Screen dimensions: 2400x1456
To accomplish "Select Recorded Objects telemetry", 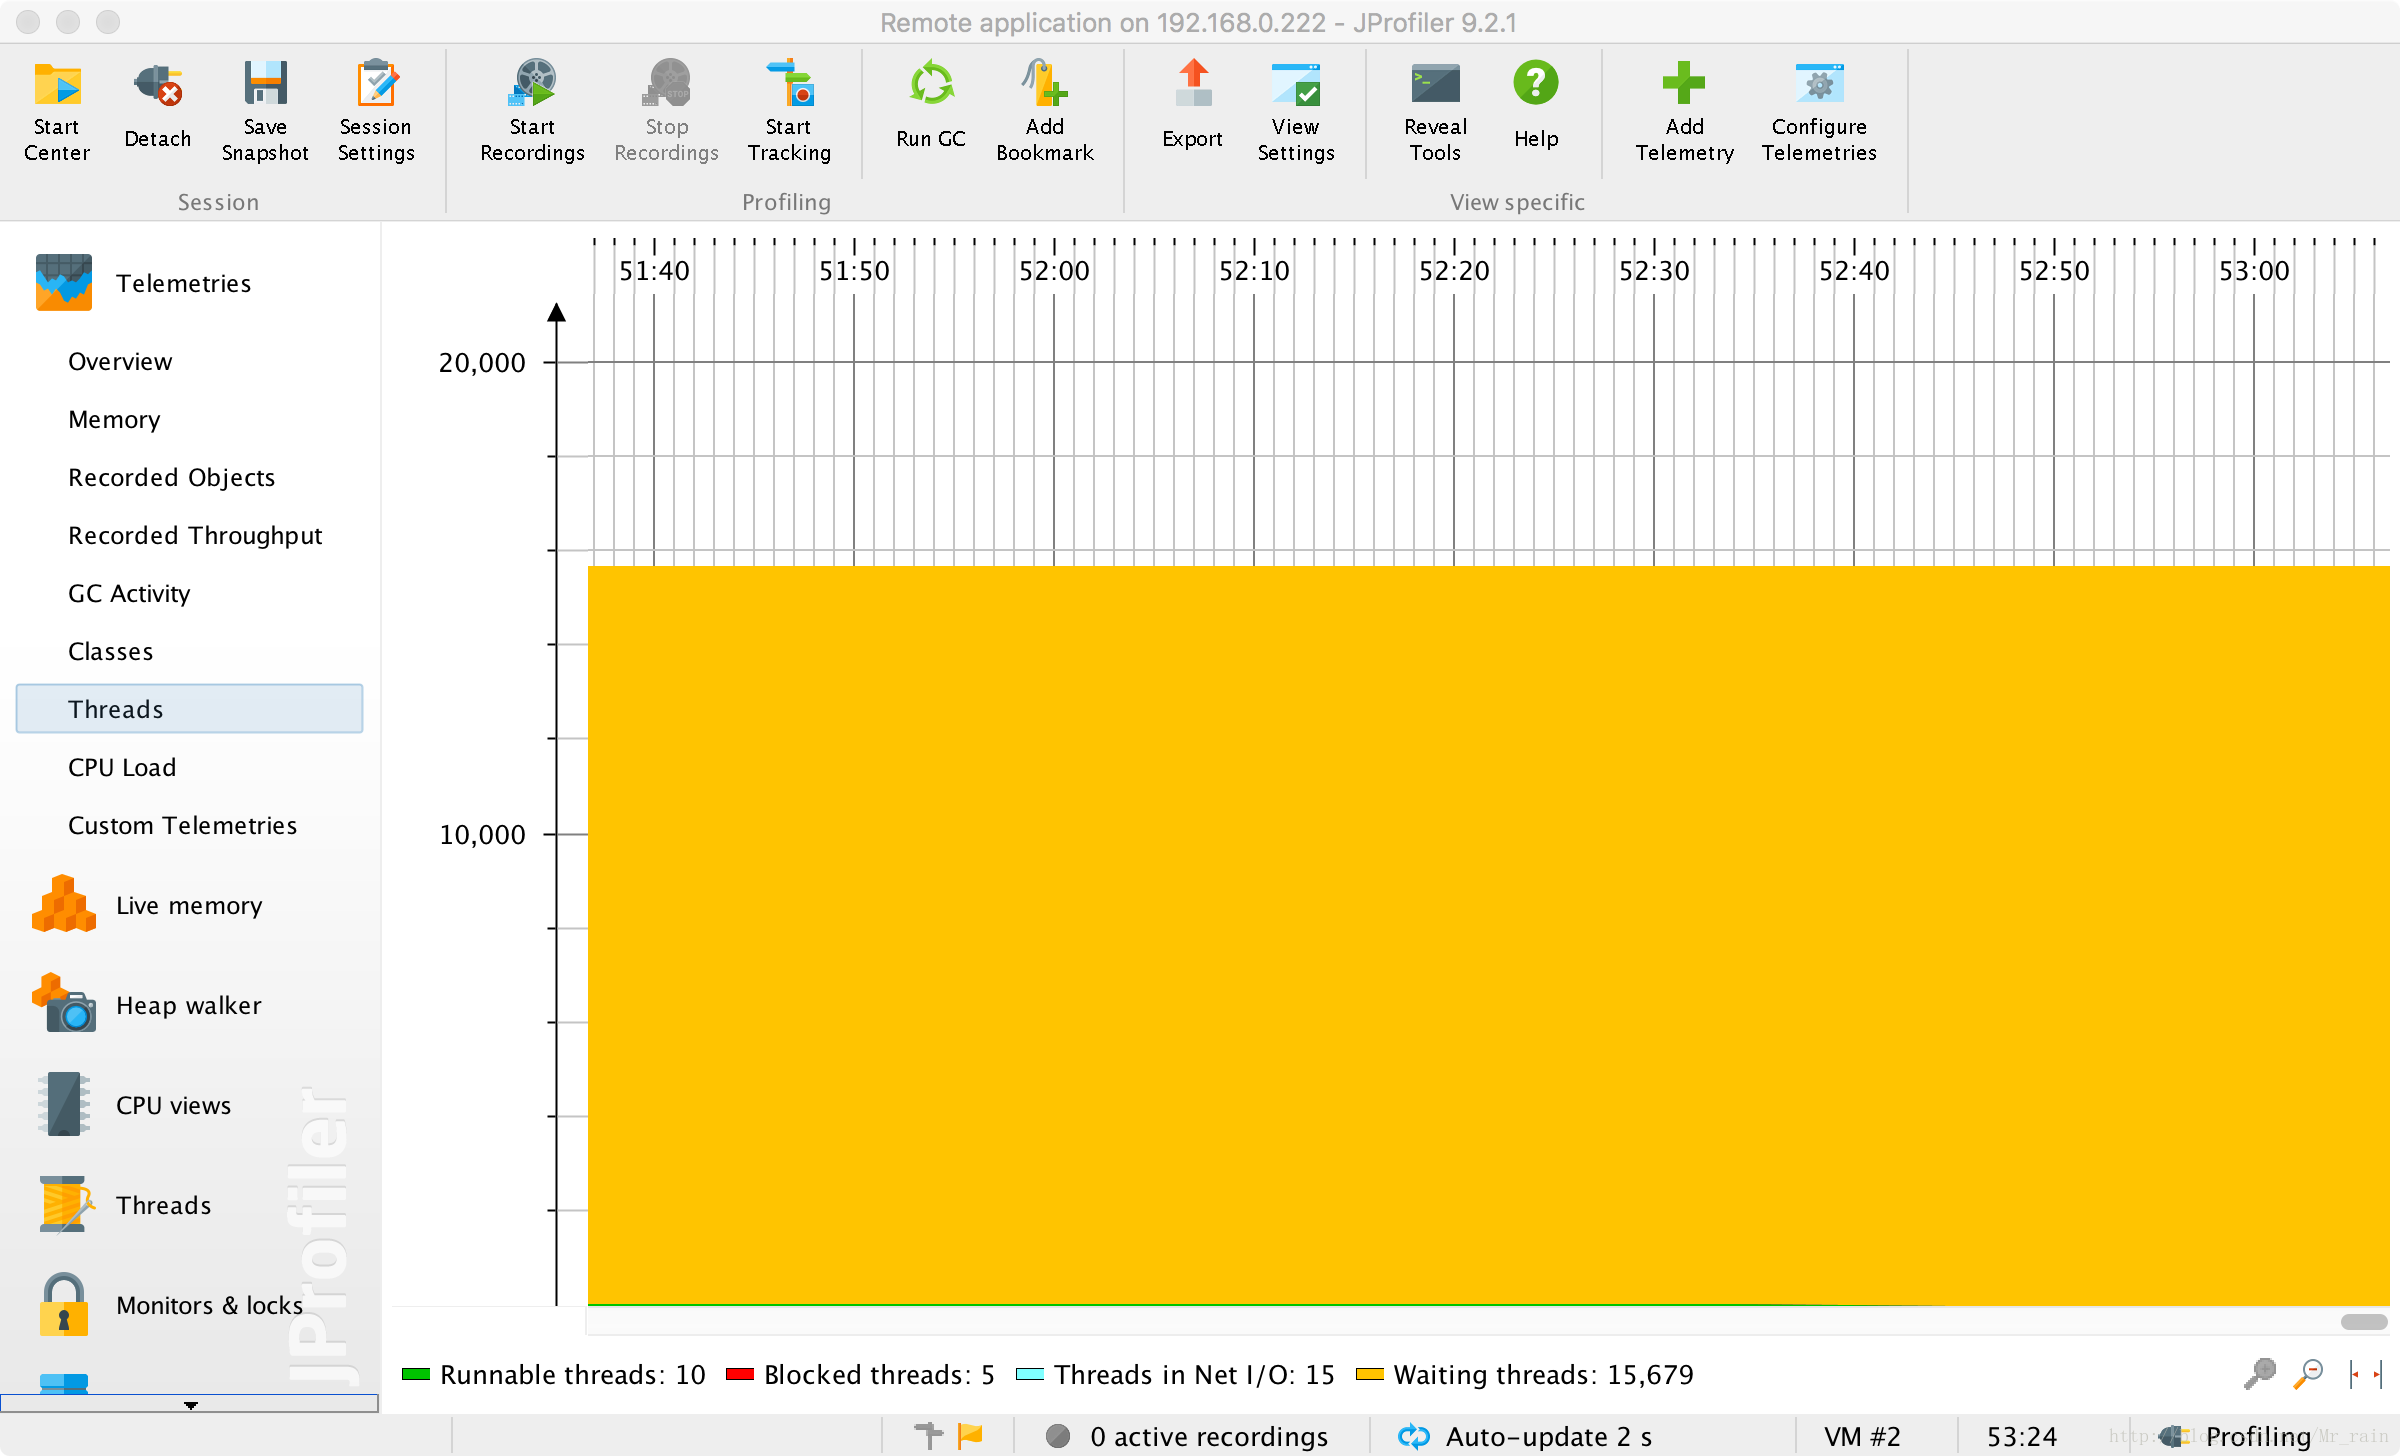I will (171, 477).
